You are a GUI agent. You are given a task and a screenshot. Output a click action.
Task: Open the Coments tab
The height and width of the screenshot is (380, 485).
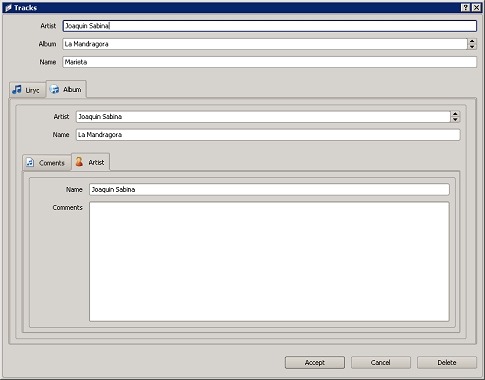[47, 163]
